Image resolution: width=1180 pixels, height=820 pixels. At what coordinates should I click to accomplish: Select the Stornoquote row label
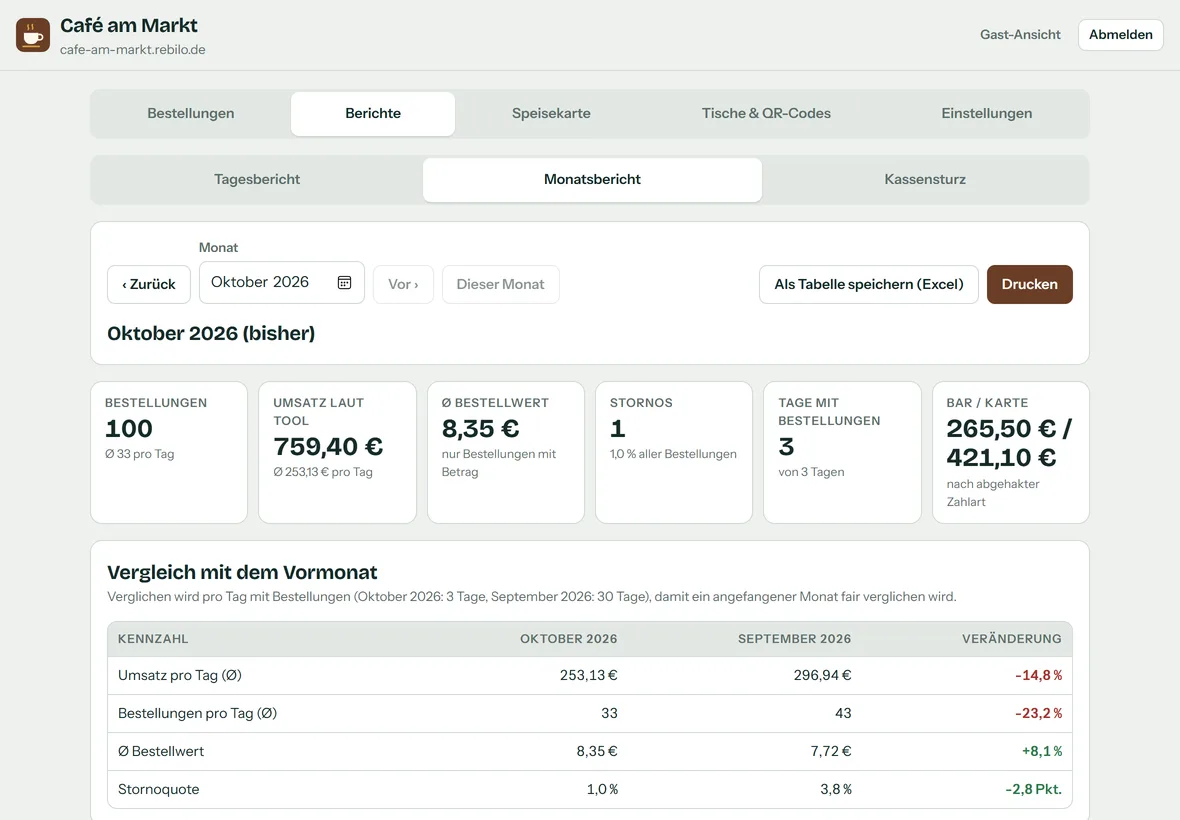pyautogui.click(x=159, y=789)
